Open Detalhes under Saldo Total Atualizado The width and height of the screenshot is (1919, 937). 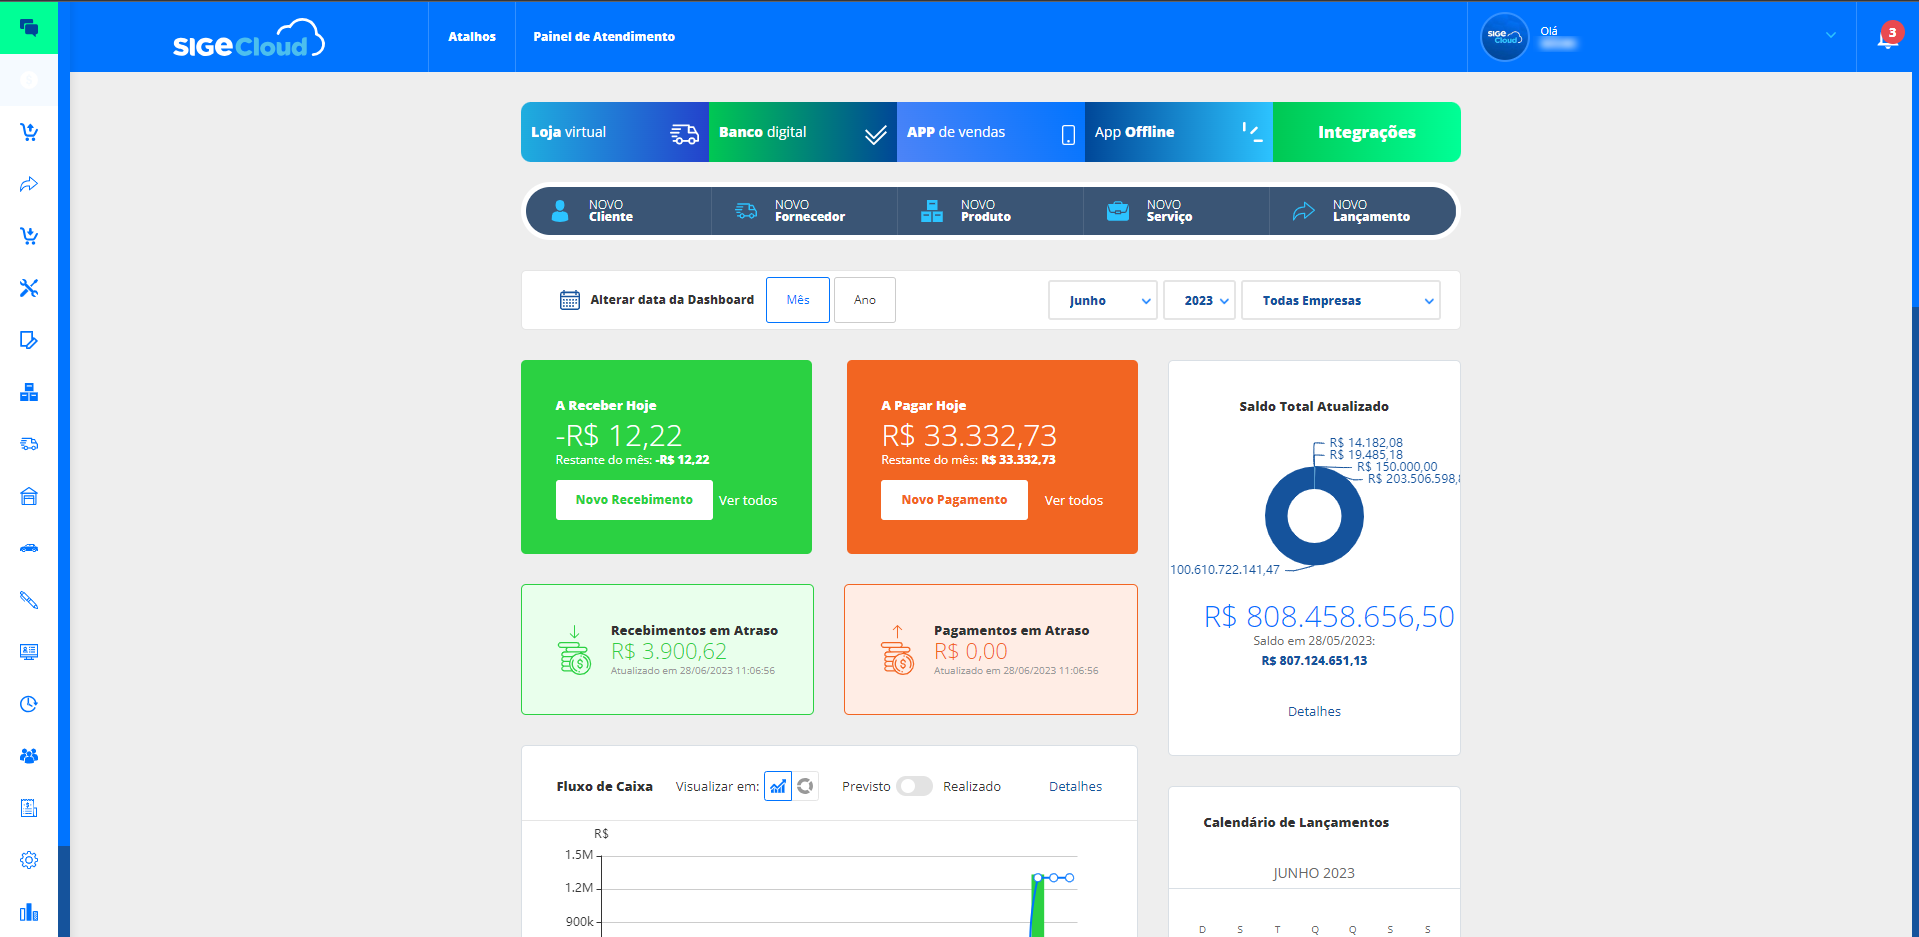point(1313,711)
